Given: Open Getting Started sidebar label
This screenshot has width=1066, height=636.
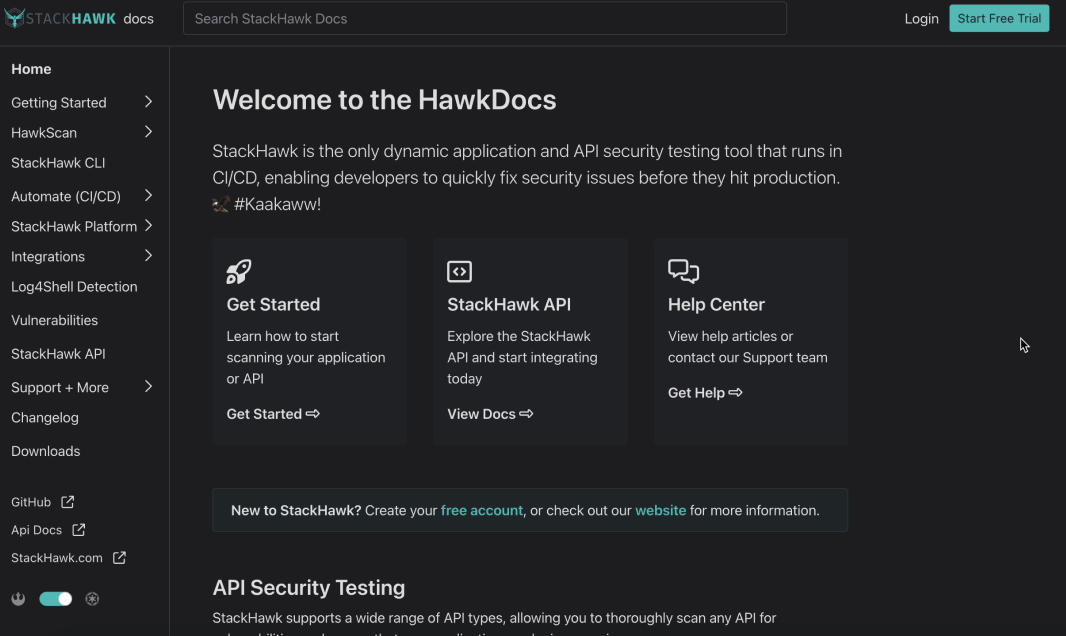Looking at the screenshot, I should (58, 103).
